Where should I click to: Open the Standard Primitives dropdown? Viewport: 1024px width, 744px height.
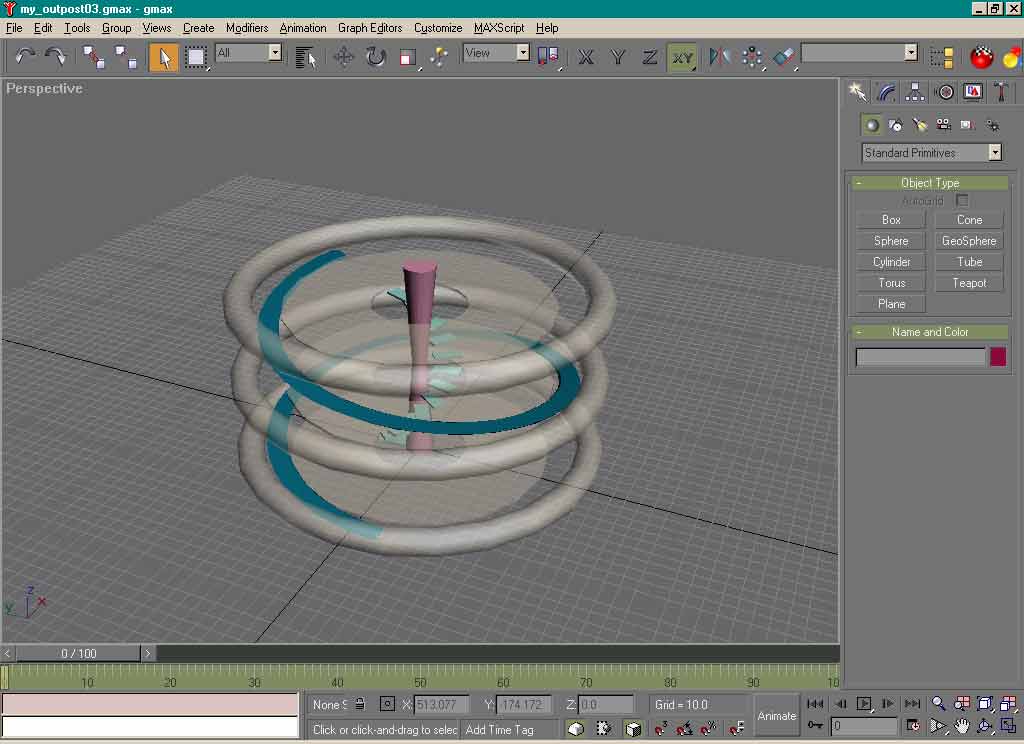(931, 153)
